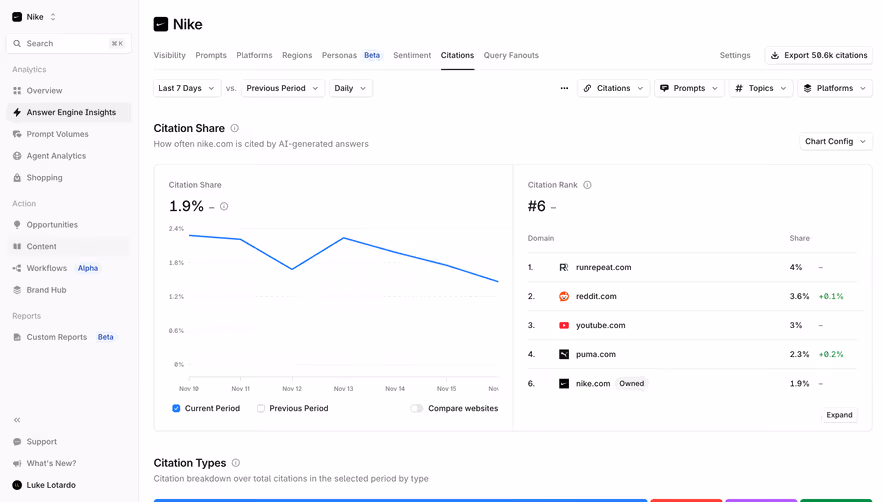Open Overview from the sidebar

[x=44, y=90]
